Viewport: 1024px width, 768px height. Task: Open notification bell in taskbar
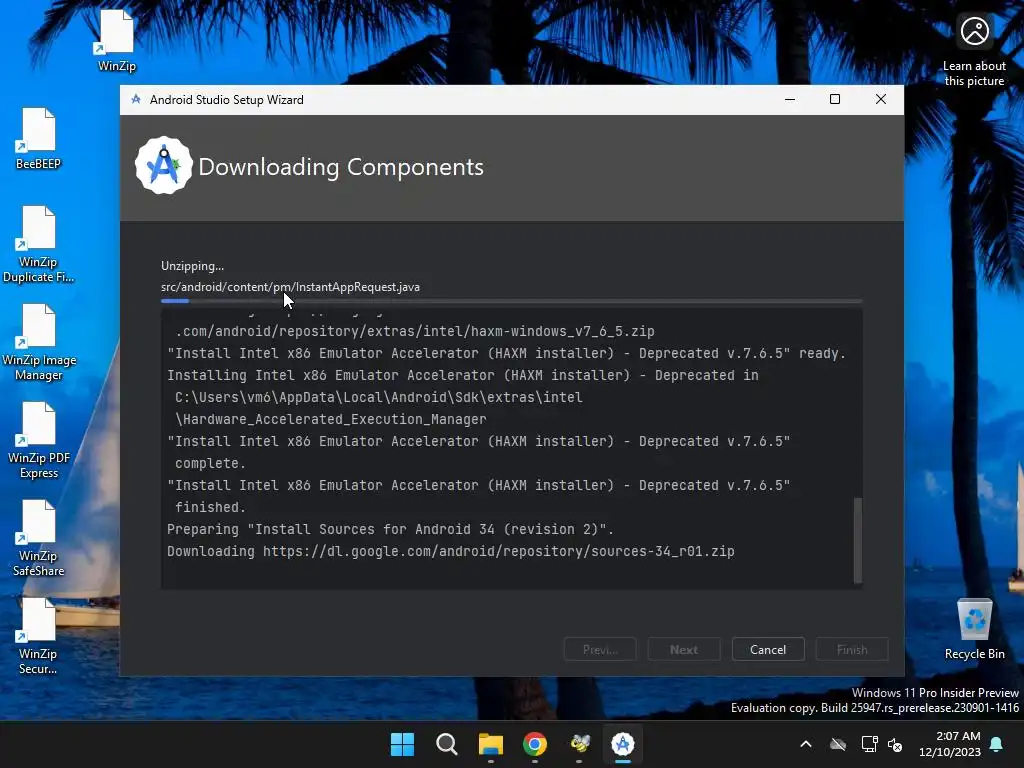pos(997,744)
